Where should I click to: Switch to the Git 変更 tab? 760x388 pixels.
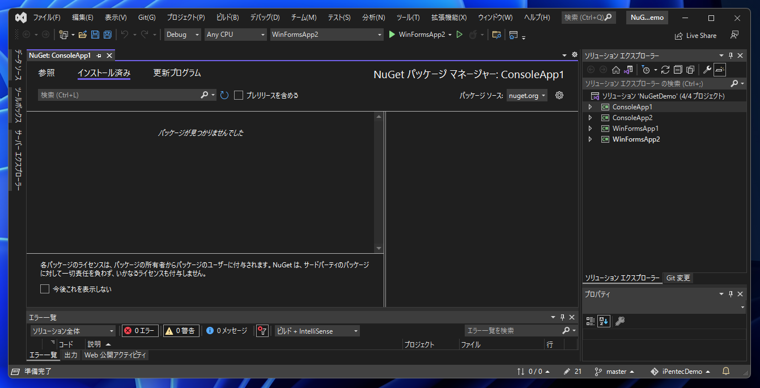click(678, 278)
